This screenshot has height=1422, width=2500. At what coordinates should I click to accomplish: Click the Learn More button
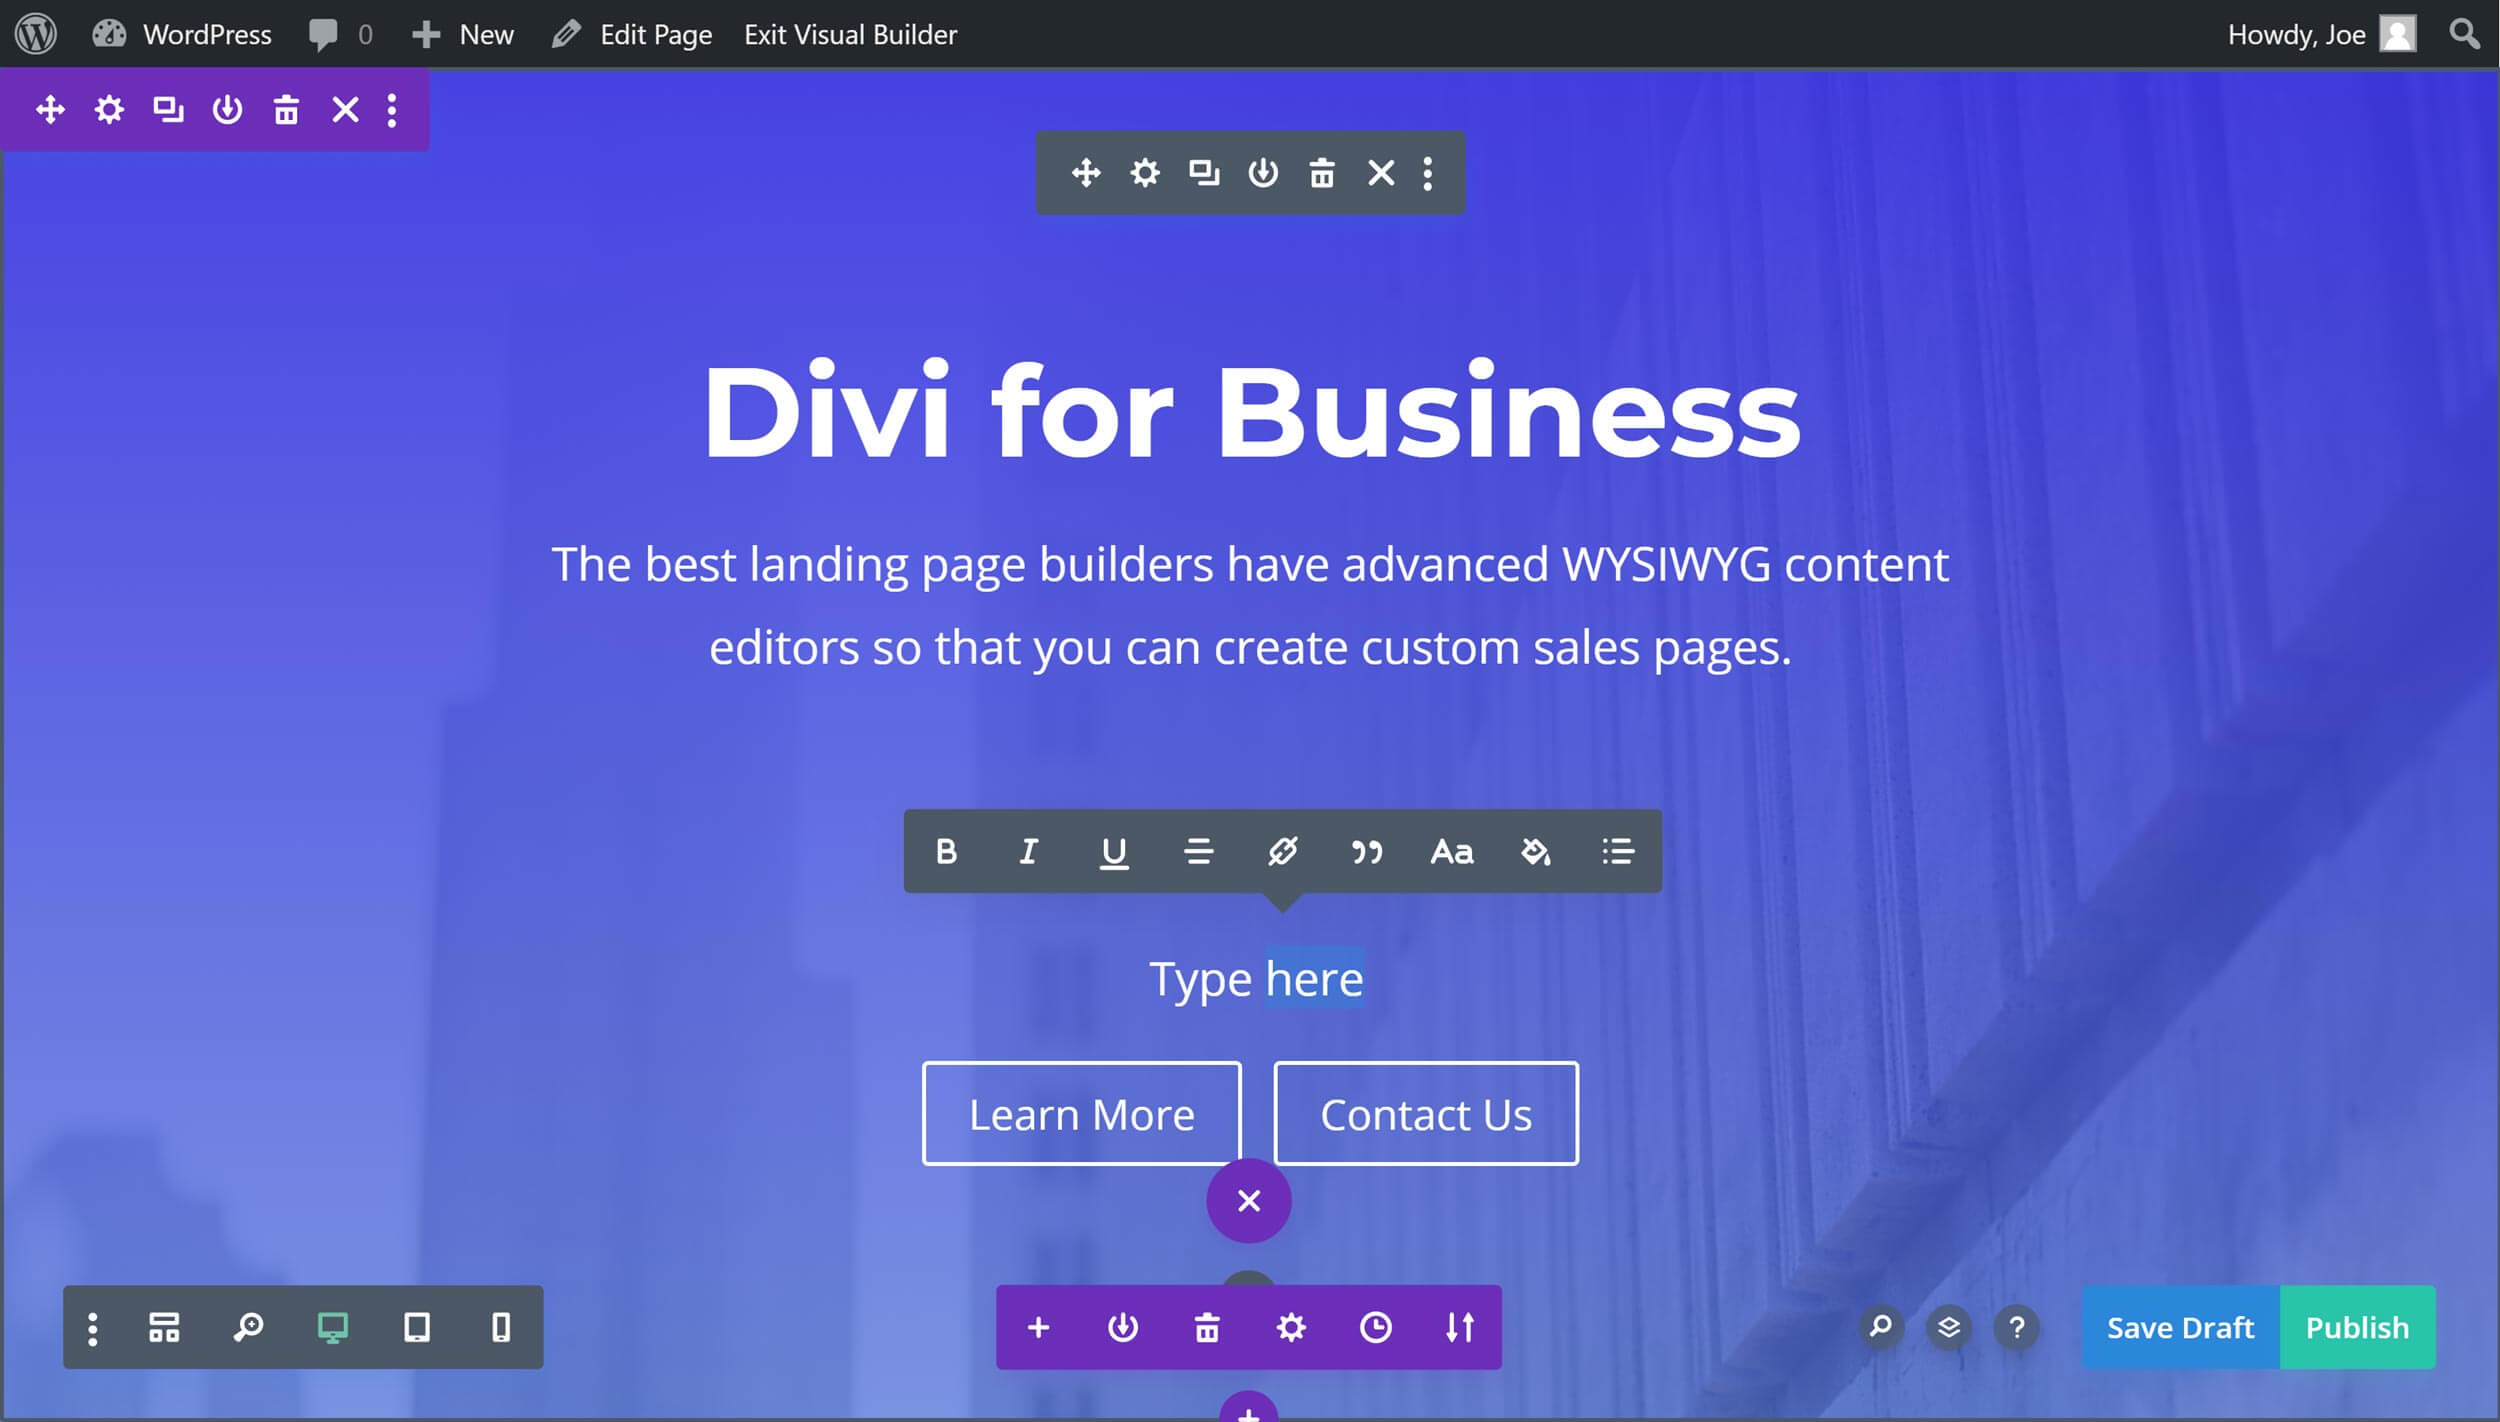tap(1080, 1113)
